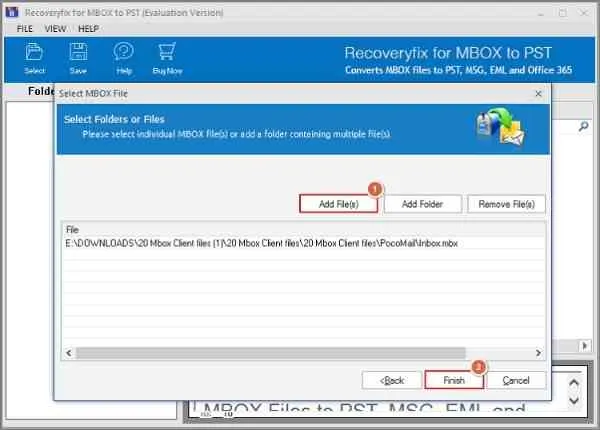Viewport: 600px width, 430px height.
Task: Close the Select MBOX File dialog
Action: pos(538,93)
